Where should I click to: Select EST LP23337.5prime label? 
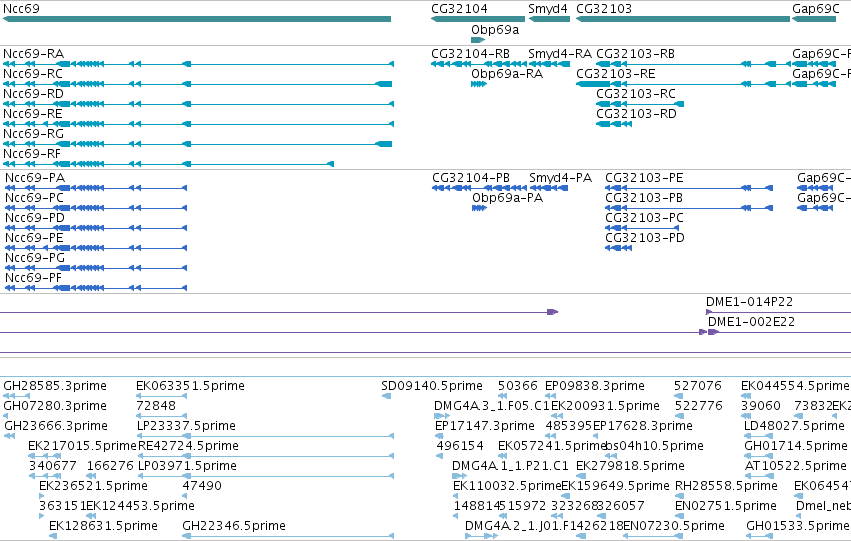pyautogui.click(x=186, y=426)
